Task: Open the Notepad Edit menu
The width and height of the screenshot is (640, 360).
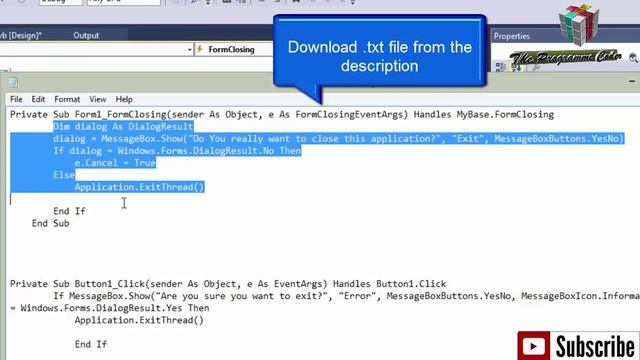Action: (38, 99)
